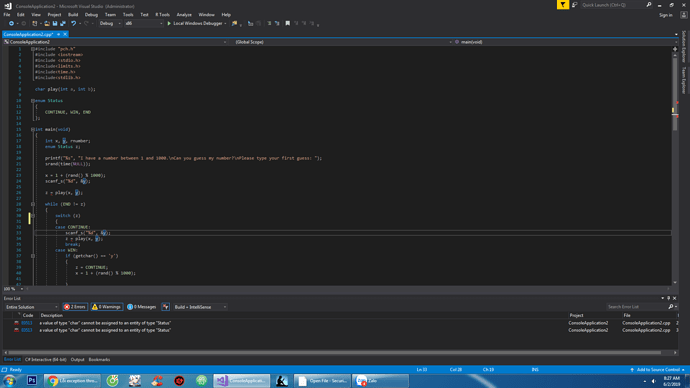
Task: Open the Solution Explorer side tab
Action: pos(684,46)
